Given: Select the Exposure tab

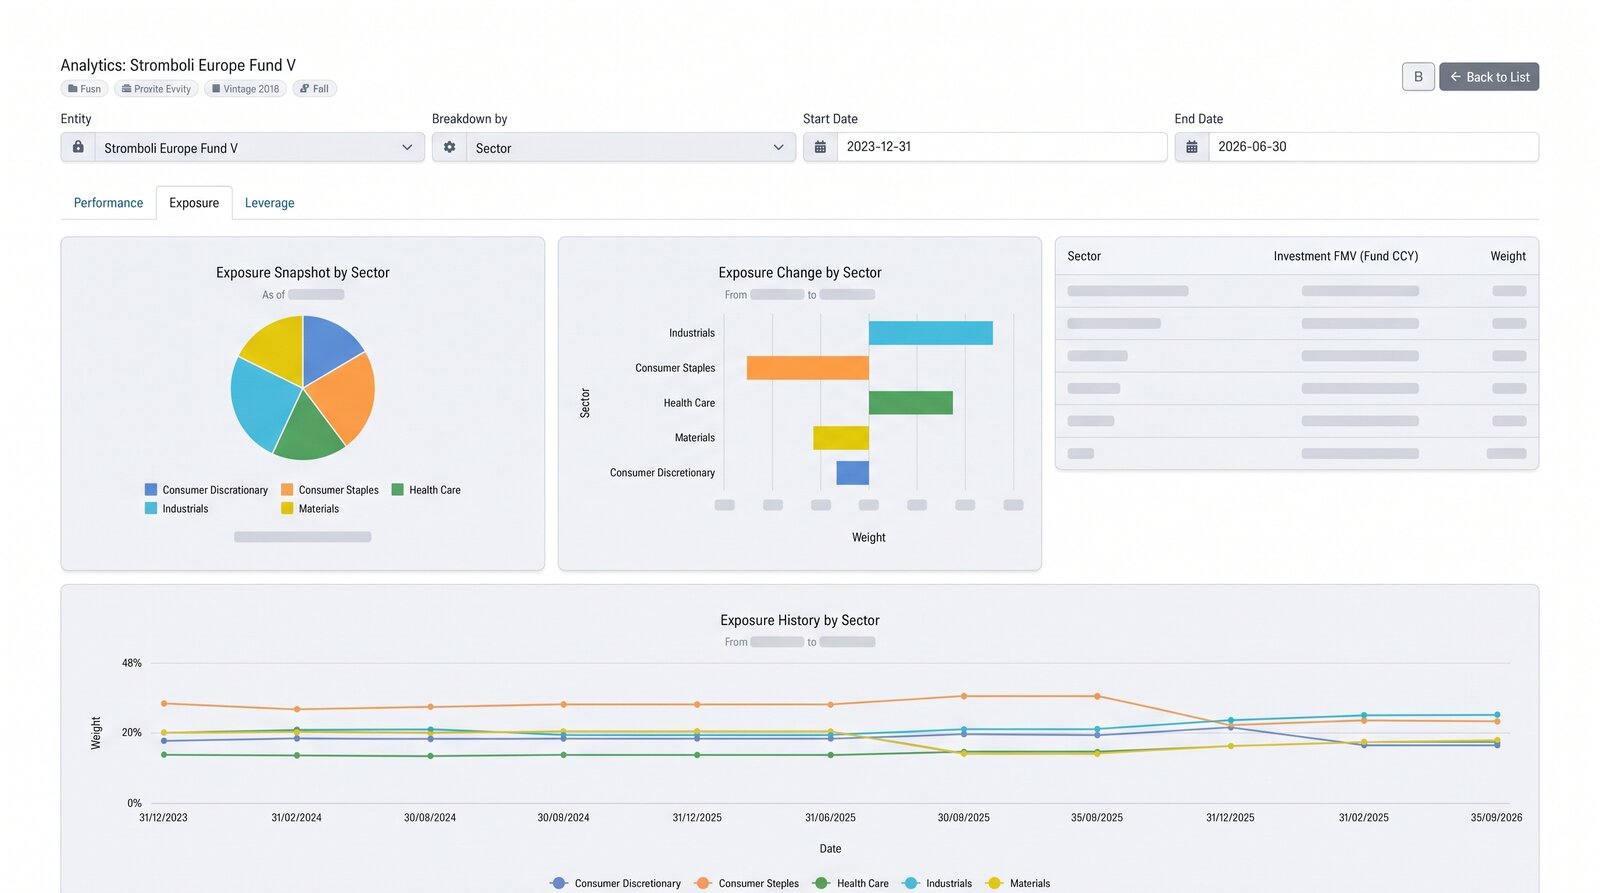Looking at the screenshot, I should pos(194,203).
